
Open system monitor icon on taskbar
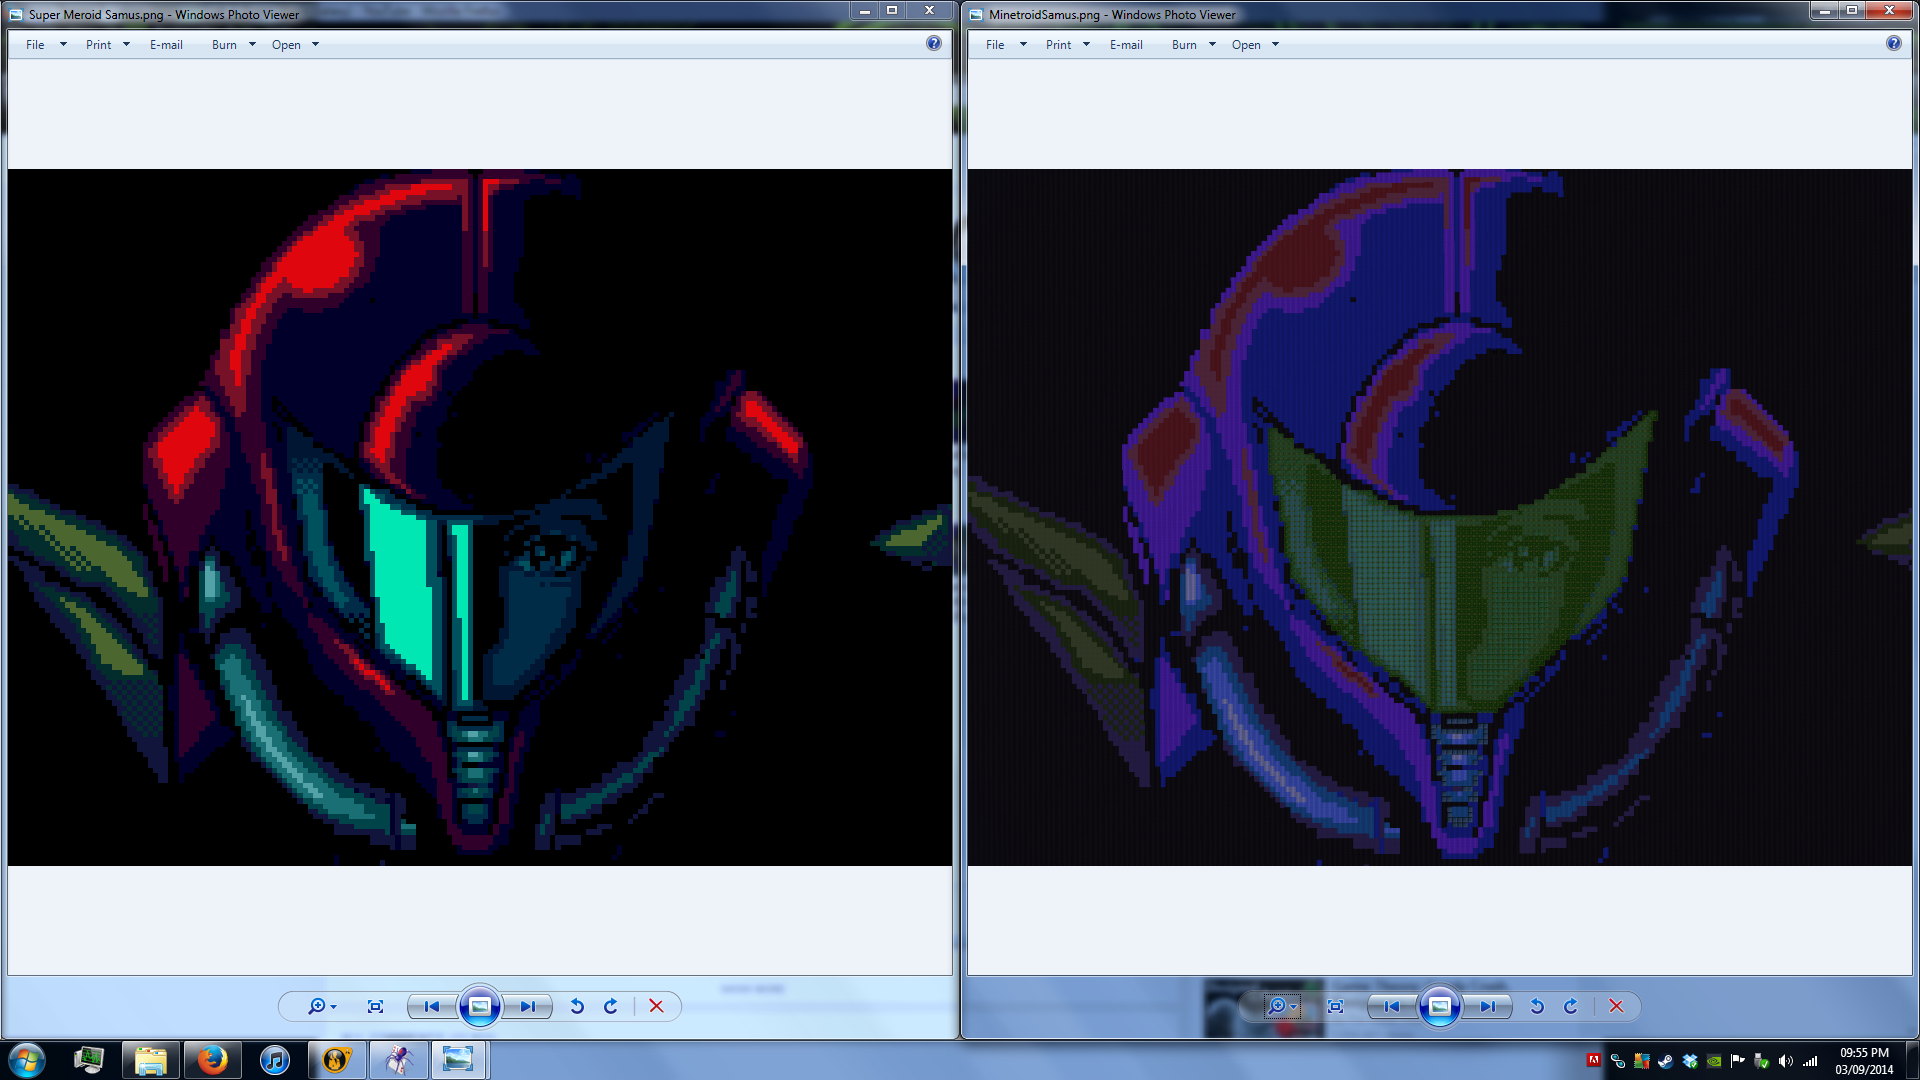point(89,1060)
